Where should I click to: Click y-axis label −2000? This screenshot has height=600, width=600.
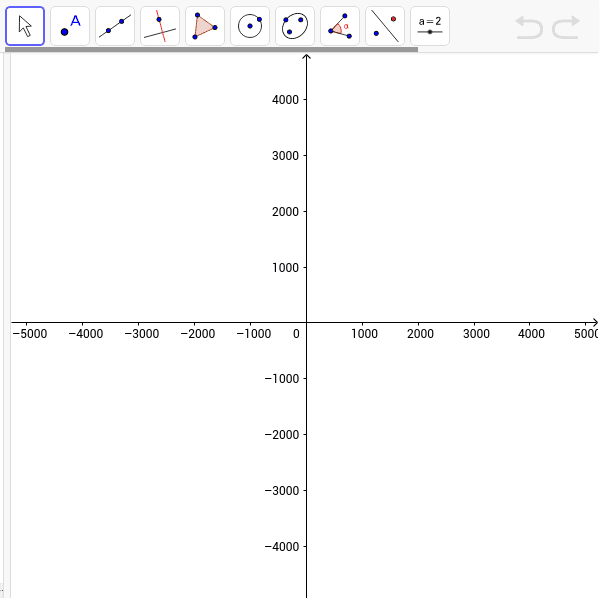tap(282, 435)
